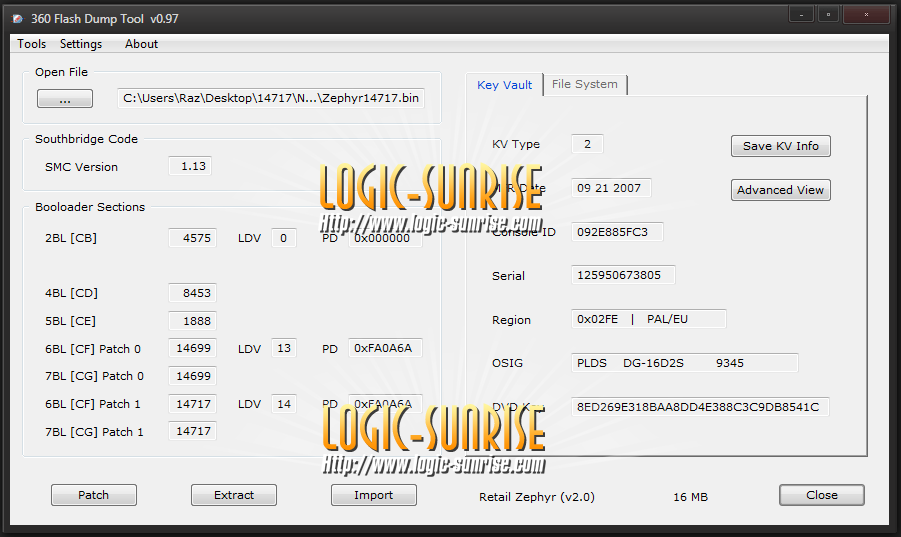Screen dimensions: 901x537
Task: Click the DVD Key field 8ED269E318BAA8DD...
Action: tap(700, 407)
